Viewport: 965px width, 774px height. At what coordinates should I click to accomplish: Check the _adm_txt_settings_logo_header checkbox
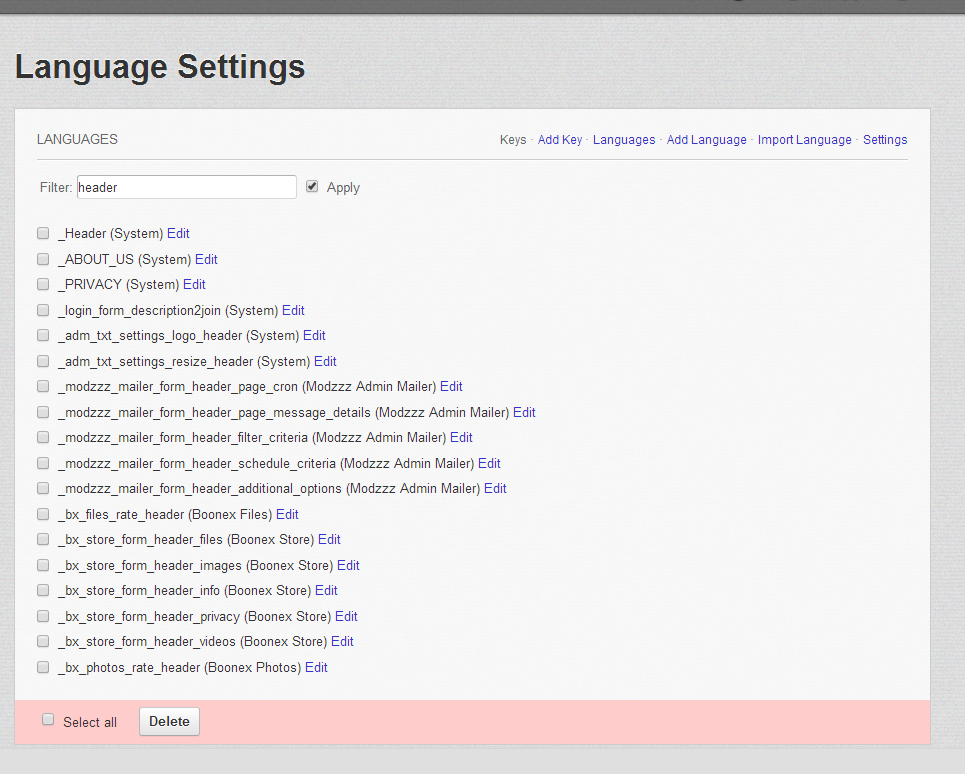[43, 335]
